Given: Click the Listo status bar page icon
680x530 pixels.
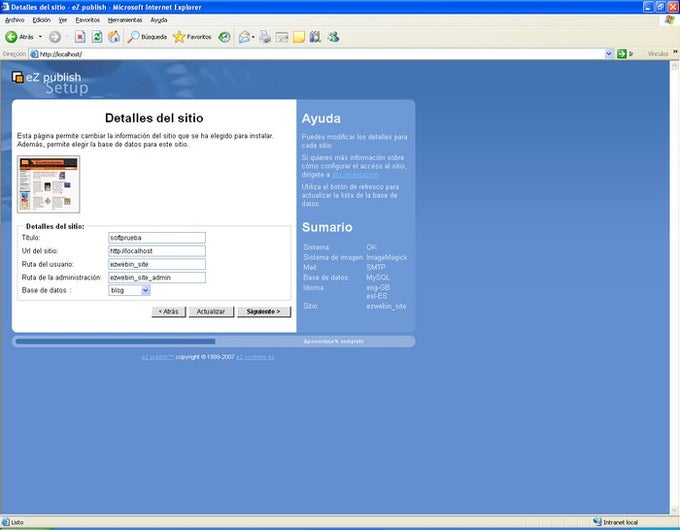Looking at the screenshot, I should [6, 522].
